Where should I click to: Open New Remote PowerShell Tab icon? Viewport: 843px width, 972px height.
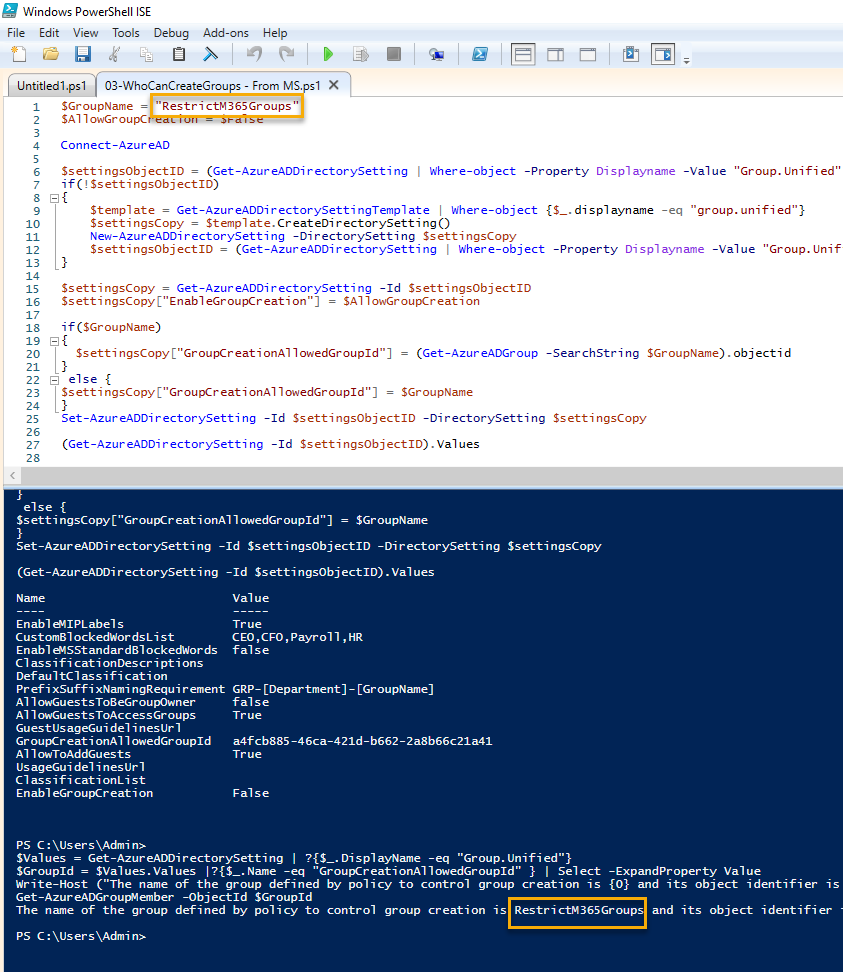(x=436, y=55)
